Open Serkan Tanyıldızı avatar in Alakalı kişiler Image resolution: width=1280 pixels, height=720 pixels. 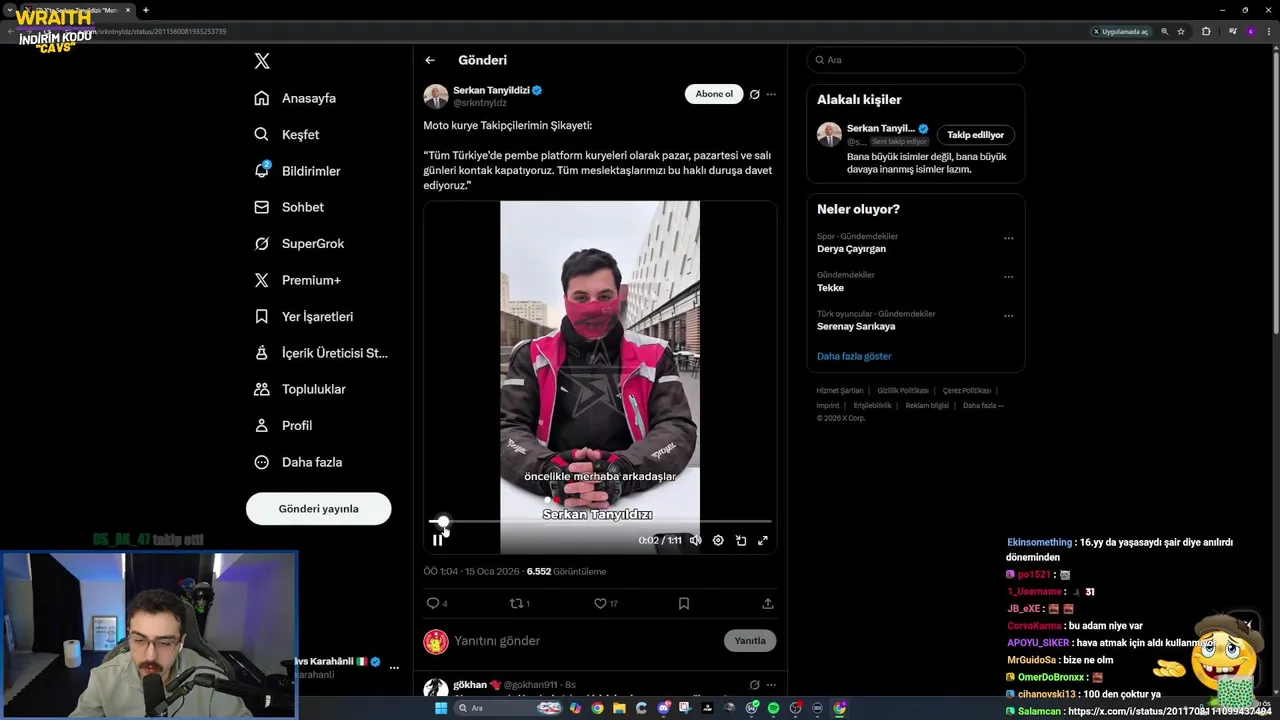point(829,135)
